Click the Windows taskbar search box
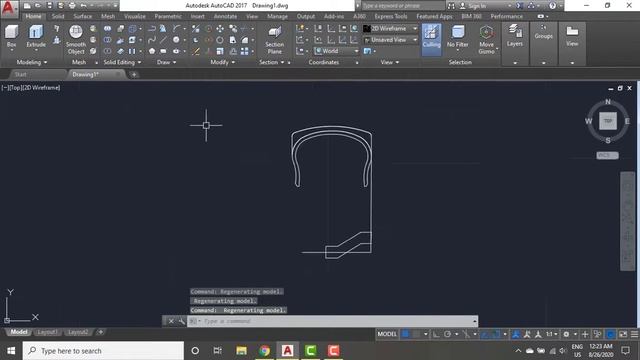The height and width of the screenshot is (360, 640). tap(103, 351)
